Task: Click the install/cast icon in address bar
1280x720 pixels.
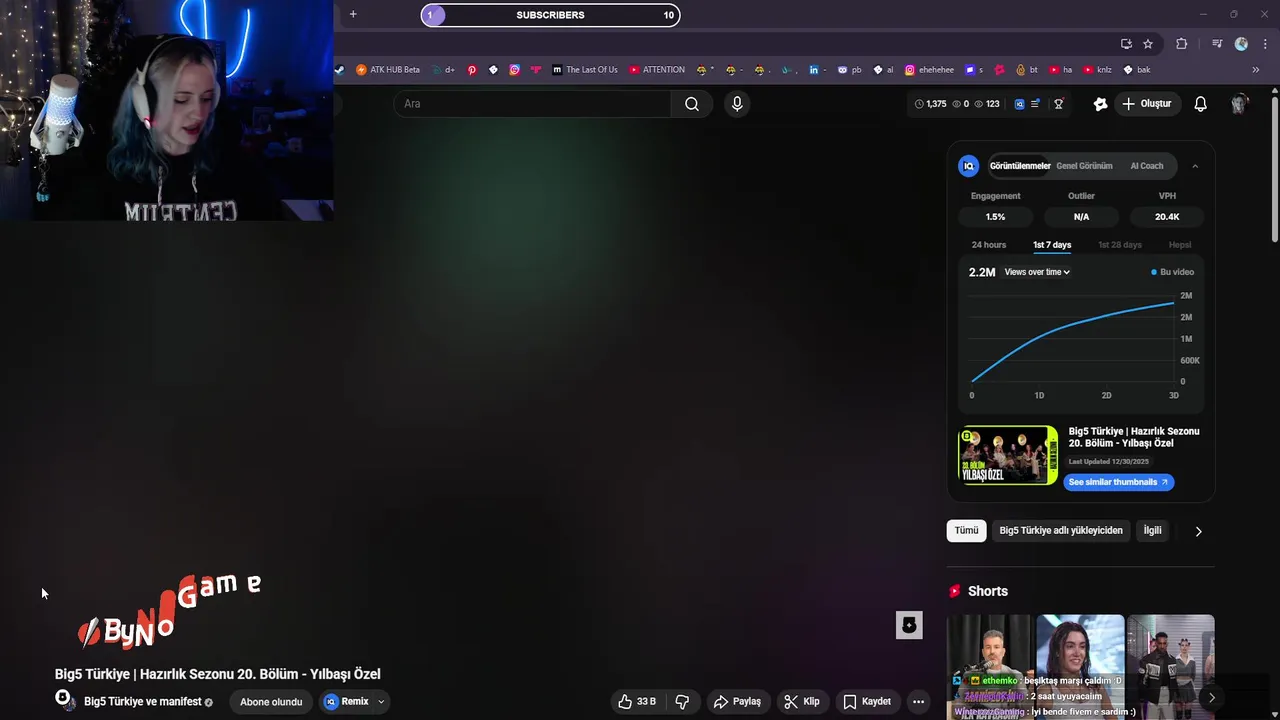Action: point(1126,44)
